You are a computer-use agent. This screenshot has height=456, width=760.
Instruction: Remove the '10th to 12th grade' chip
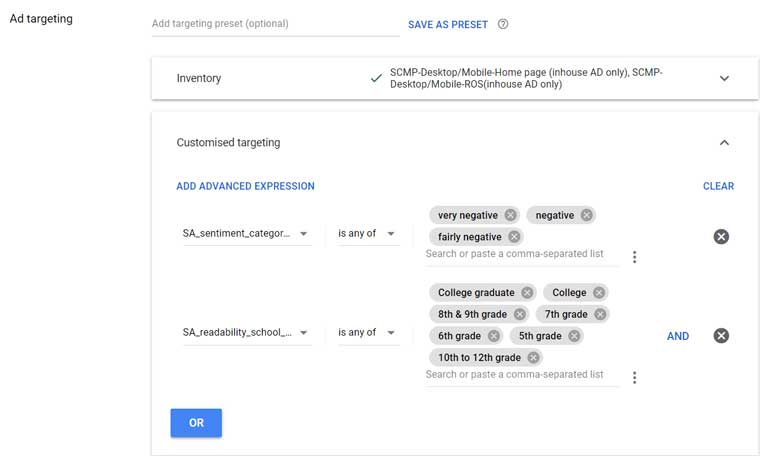pos(533,358)
